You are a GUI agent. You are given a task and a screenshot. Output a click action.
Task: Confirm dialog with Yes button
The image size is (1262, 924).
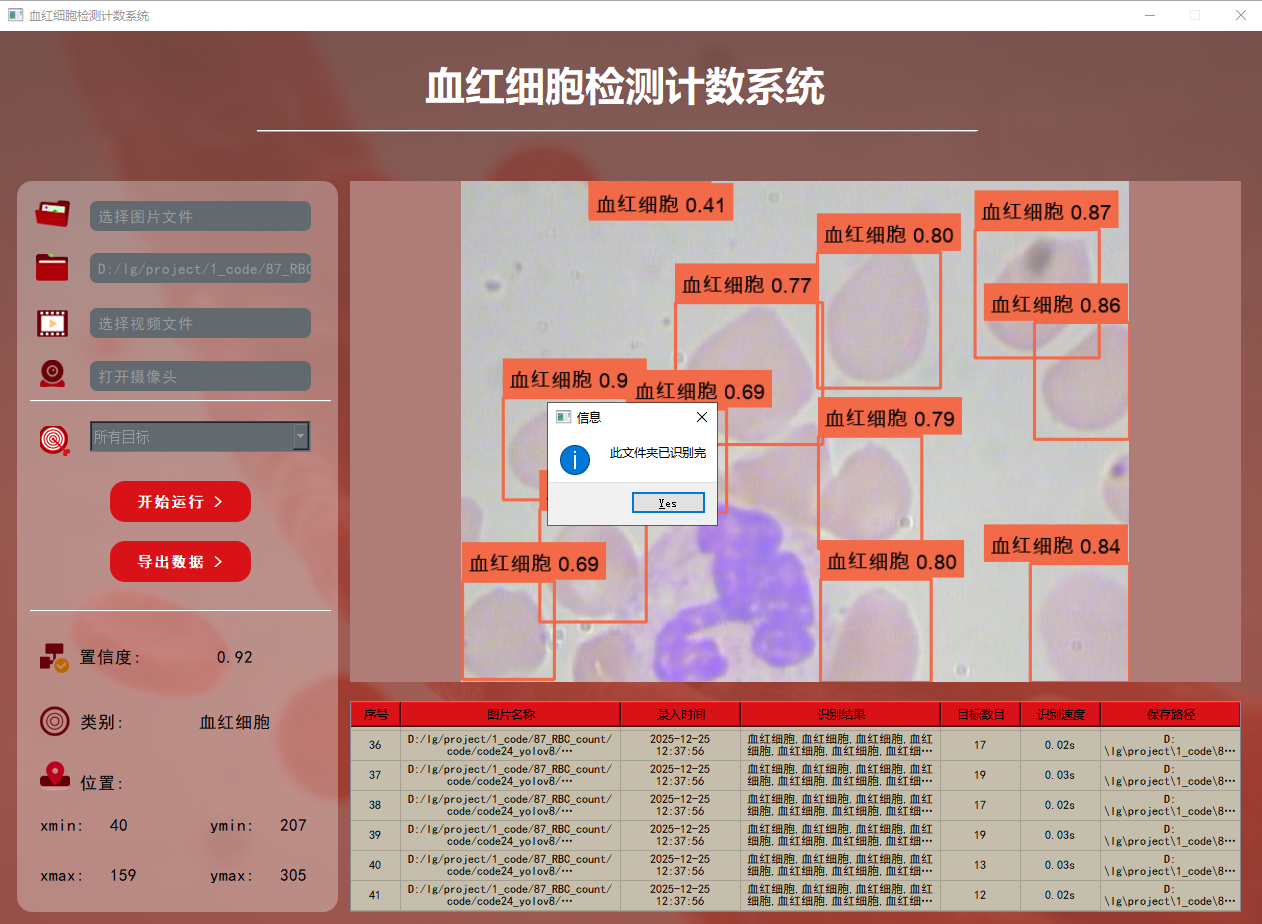(x=668, y=503)
